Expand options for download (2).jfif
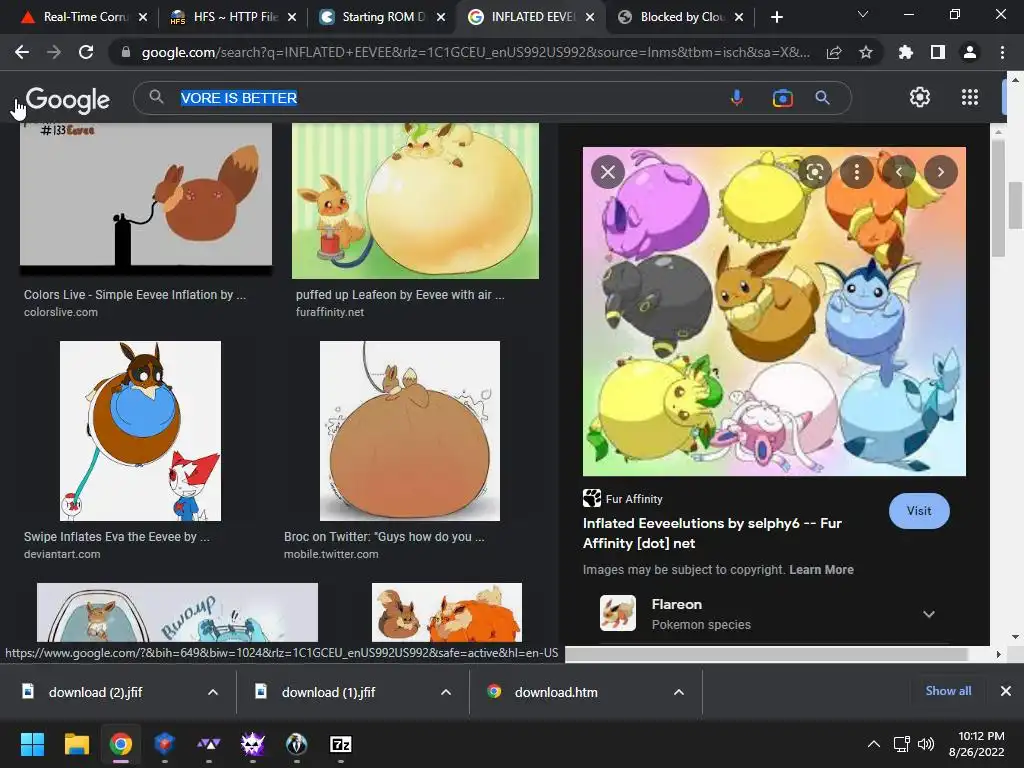1024x768 pixels. [x=213, y=692]
